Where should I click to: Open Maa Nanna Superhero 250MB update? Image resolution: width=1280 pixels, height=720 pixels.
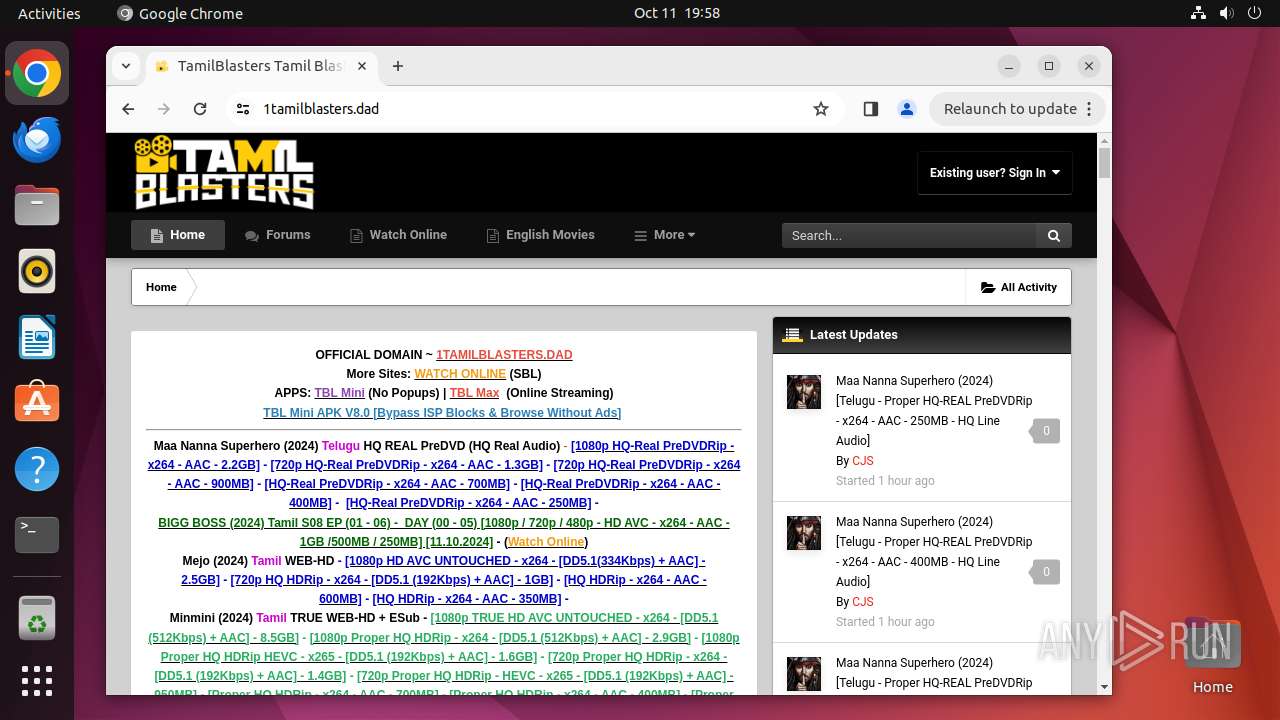(x=934, y=411)
